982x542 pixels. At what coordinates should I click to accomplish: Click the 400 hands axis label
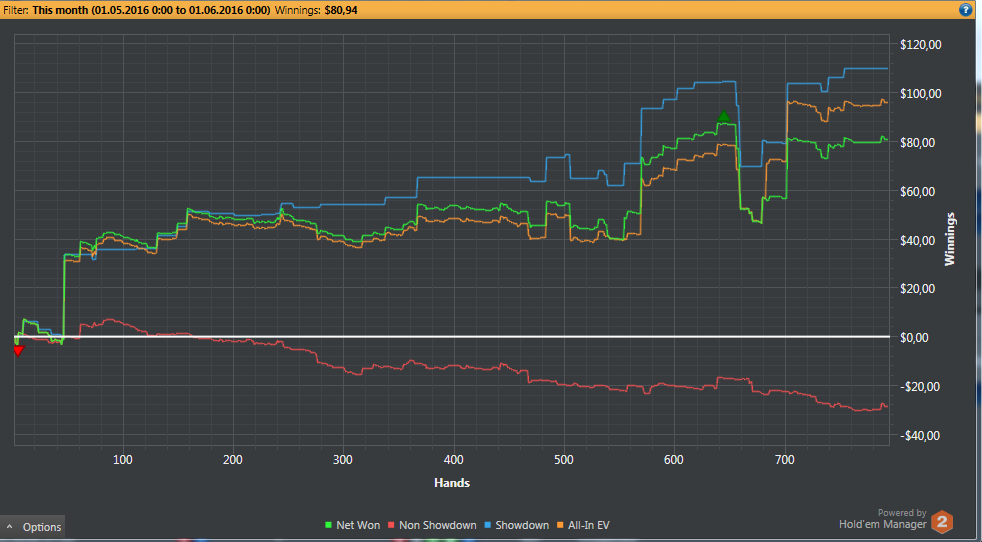453,461
